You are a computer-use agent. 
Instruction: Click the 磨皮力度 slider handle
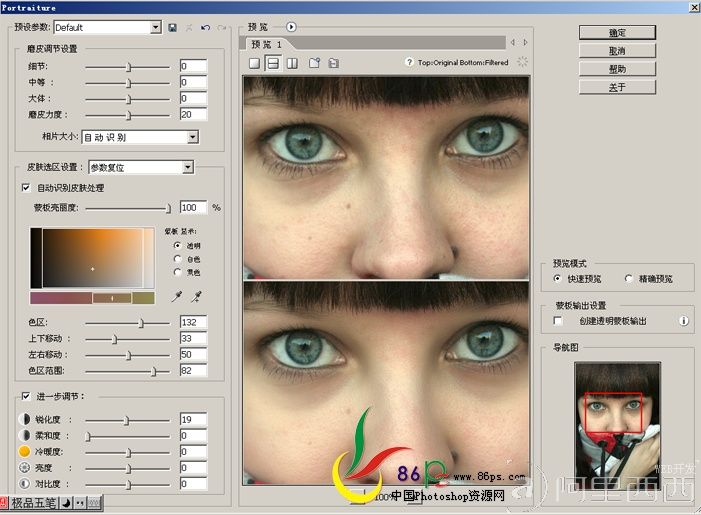coord(129,115)
